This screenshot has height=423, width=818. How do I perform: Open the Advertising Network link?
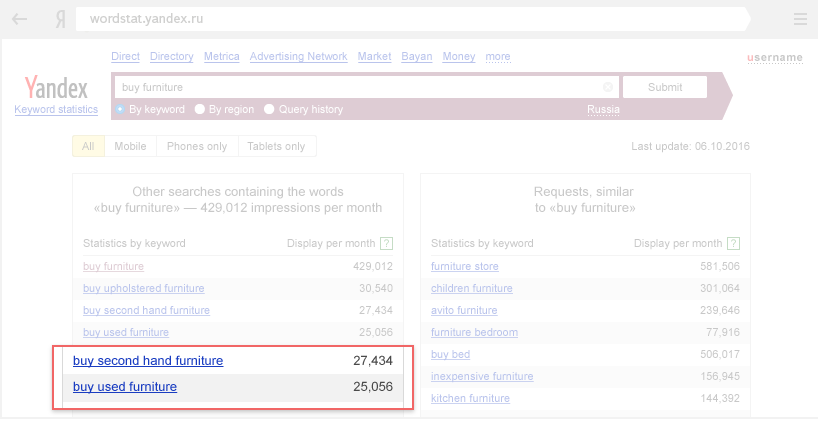pos(298,56)
